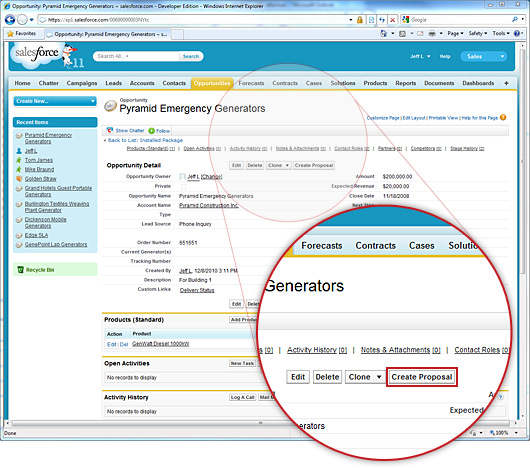
Task: Open the Search All scope dropdown
Action: pyautogui.click(x=127, y=56)
